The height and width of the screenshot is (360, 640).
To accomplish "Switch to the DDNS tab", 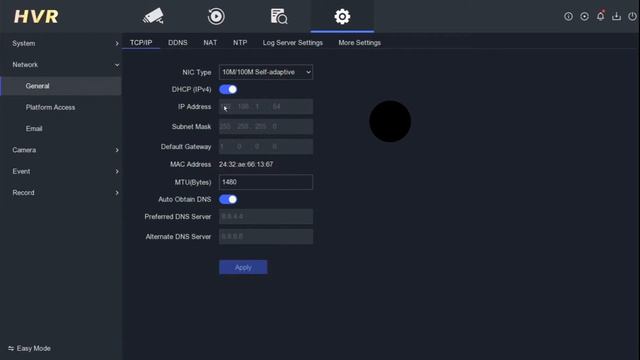I will click(x=178, y=42).
